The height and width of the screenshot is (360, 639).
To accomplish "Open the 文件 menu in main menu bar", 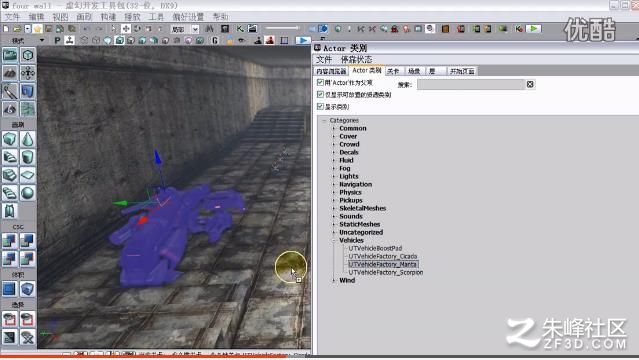I will pyautogui.click(x=12, y=17).
